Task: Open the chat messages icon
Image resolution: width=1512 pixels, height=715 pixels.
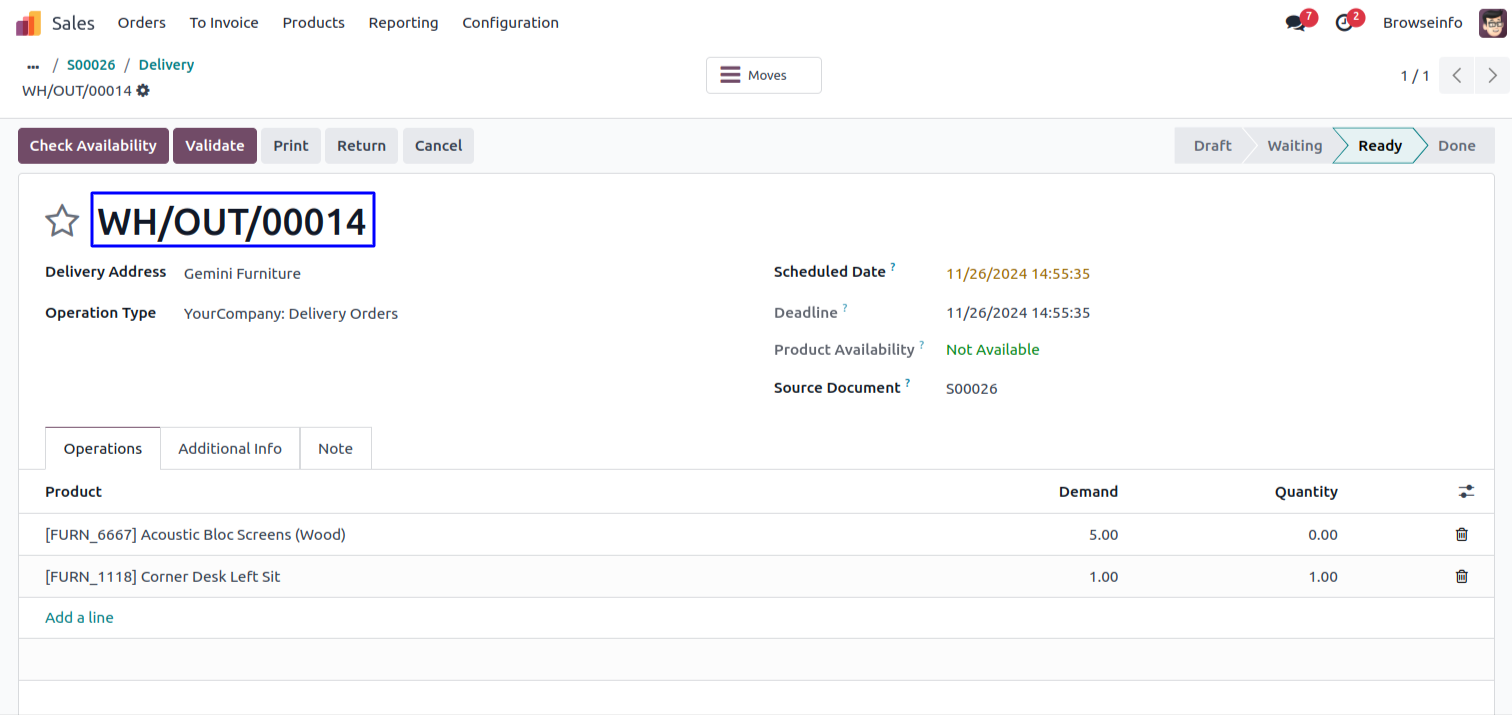Action: (1297, 23)
